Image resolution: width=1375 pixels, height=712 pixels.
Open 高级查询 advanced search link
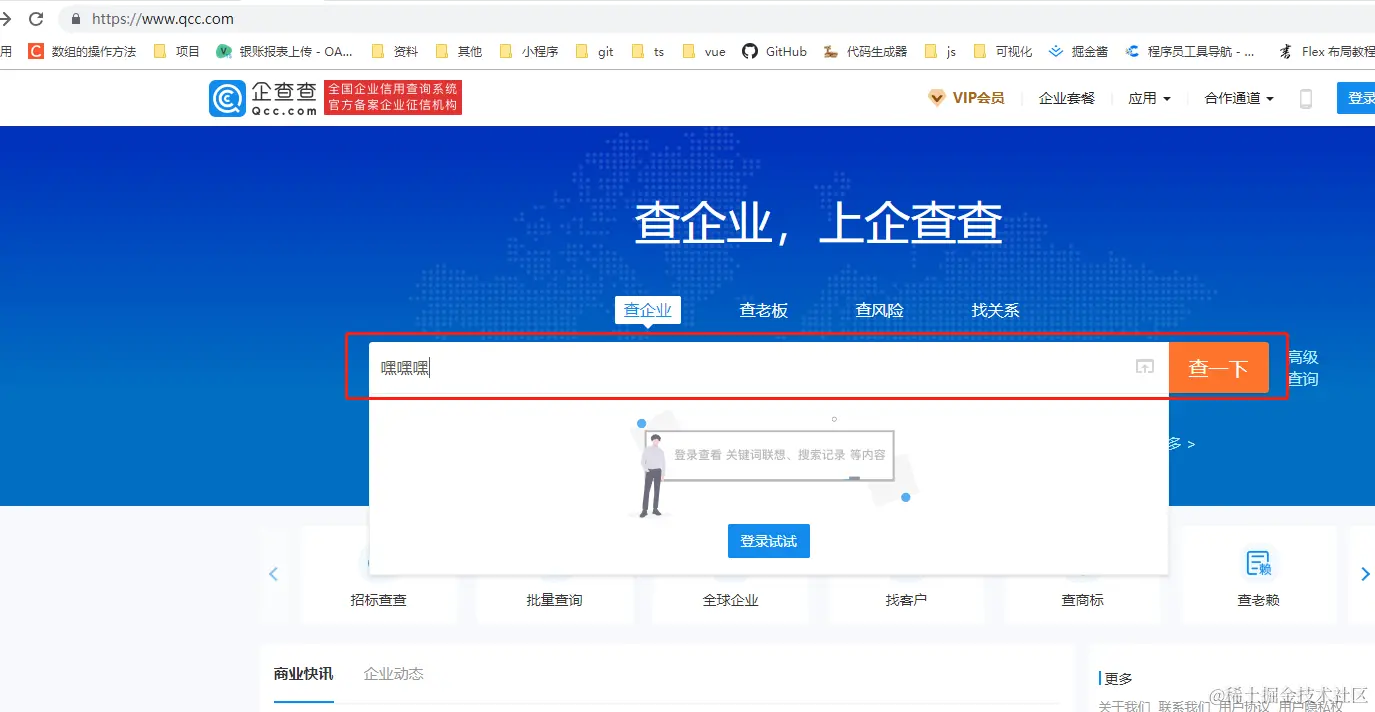(1303, 368)
